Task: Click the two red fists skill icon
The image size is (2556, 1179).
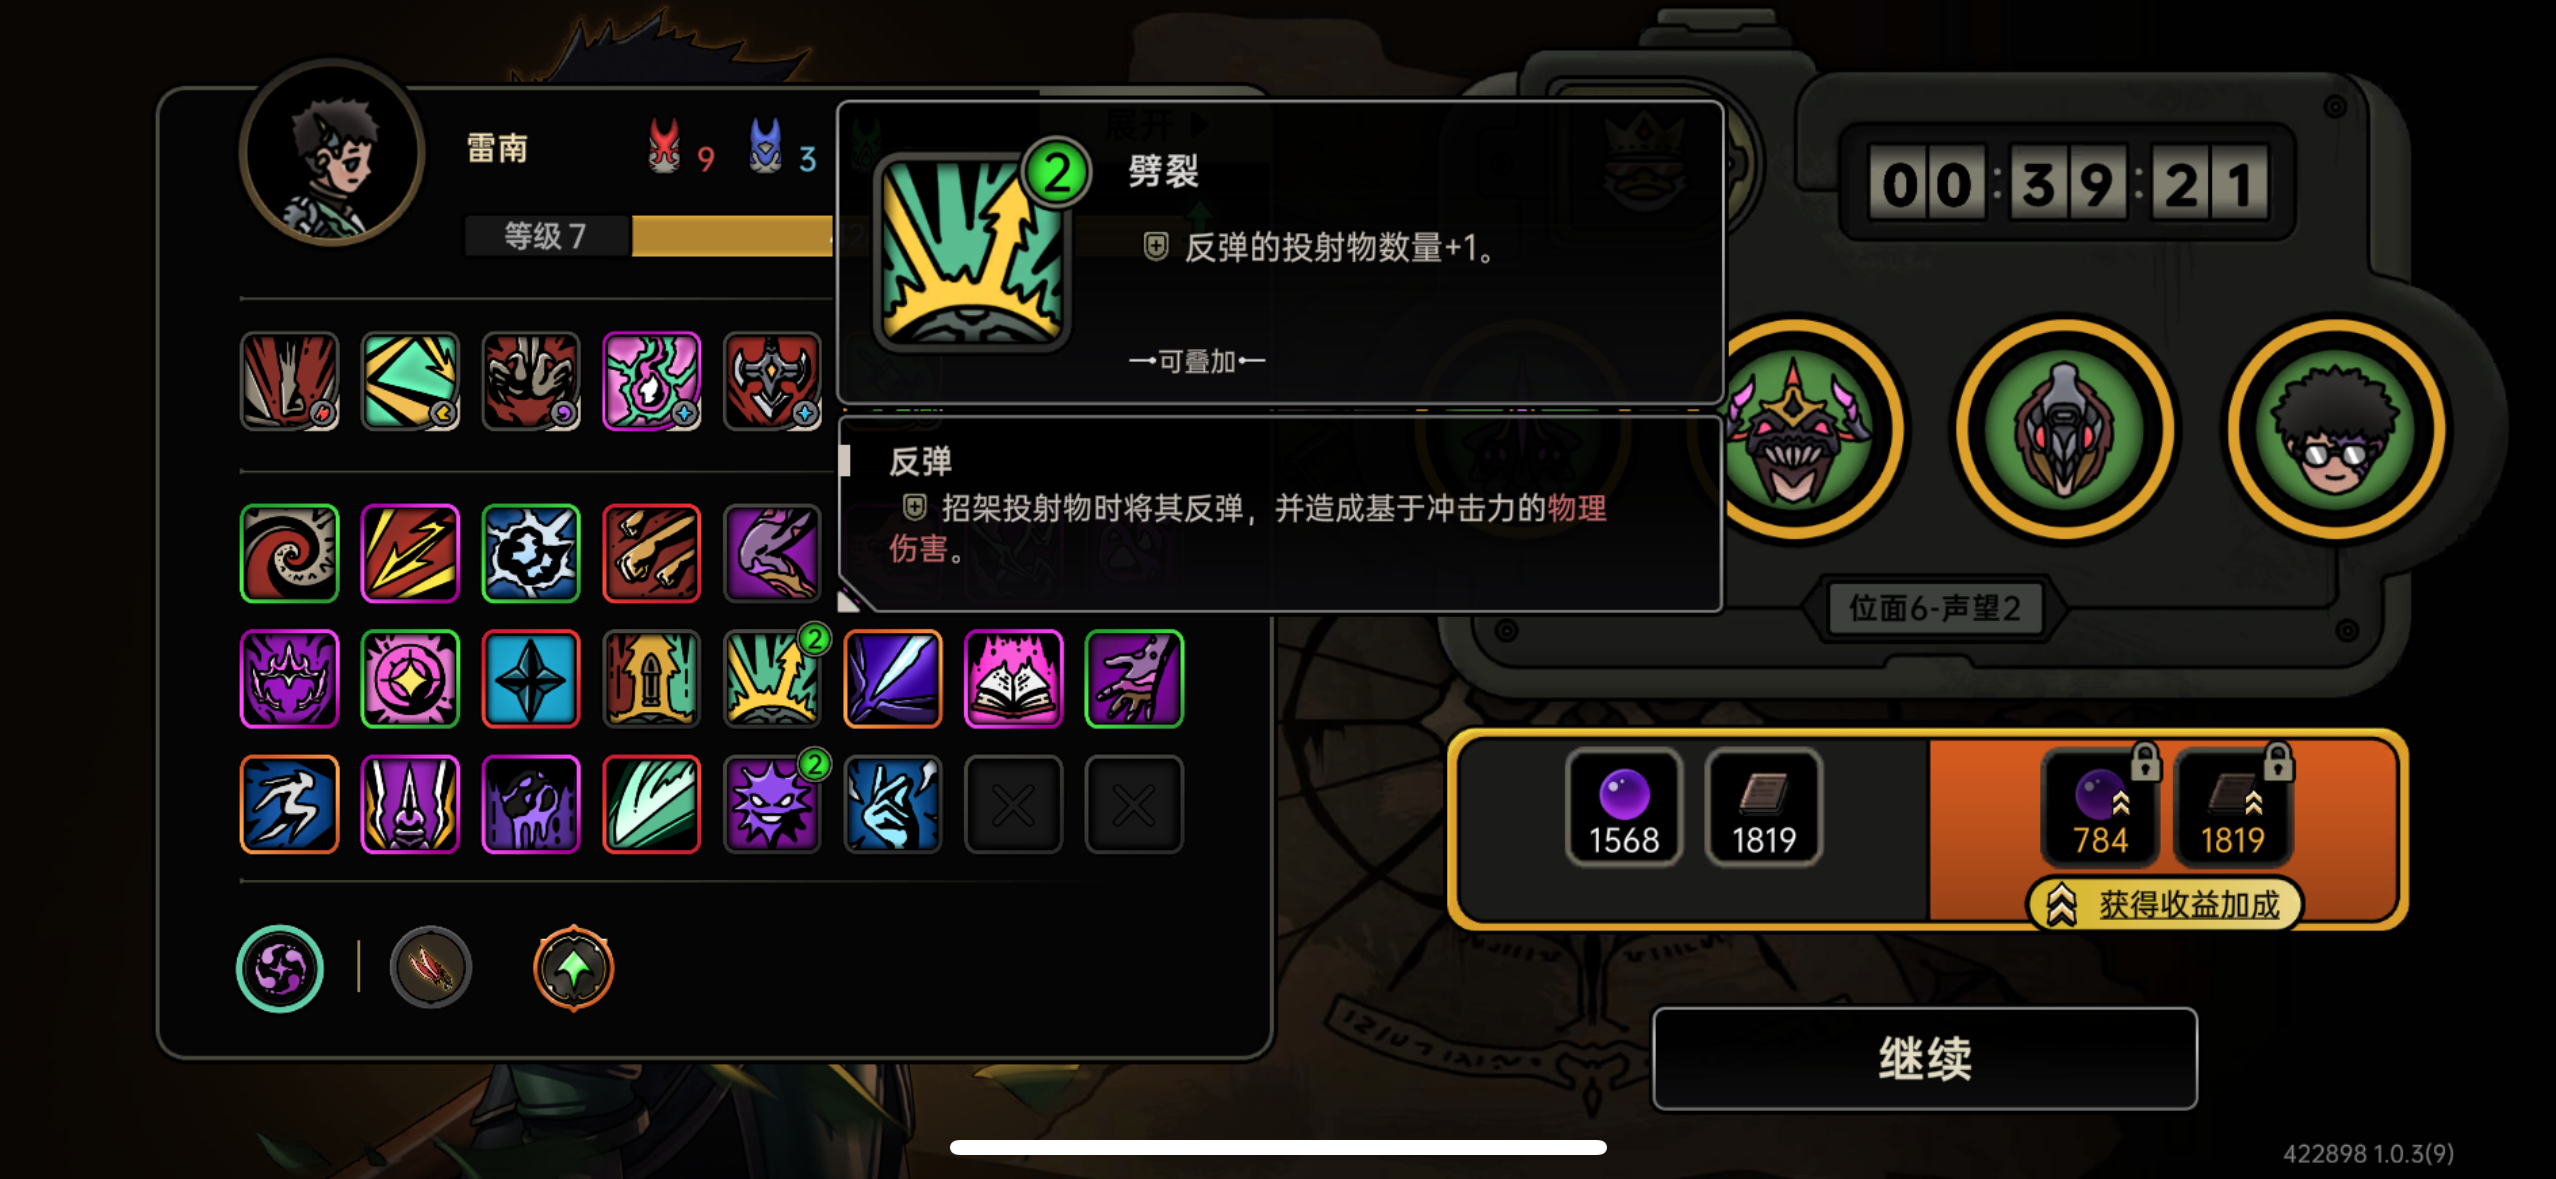Action: pyautogui.click(x=651, y=553)
